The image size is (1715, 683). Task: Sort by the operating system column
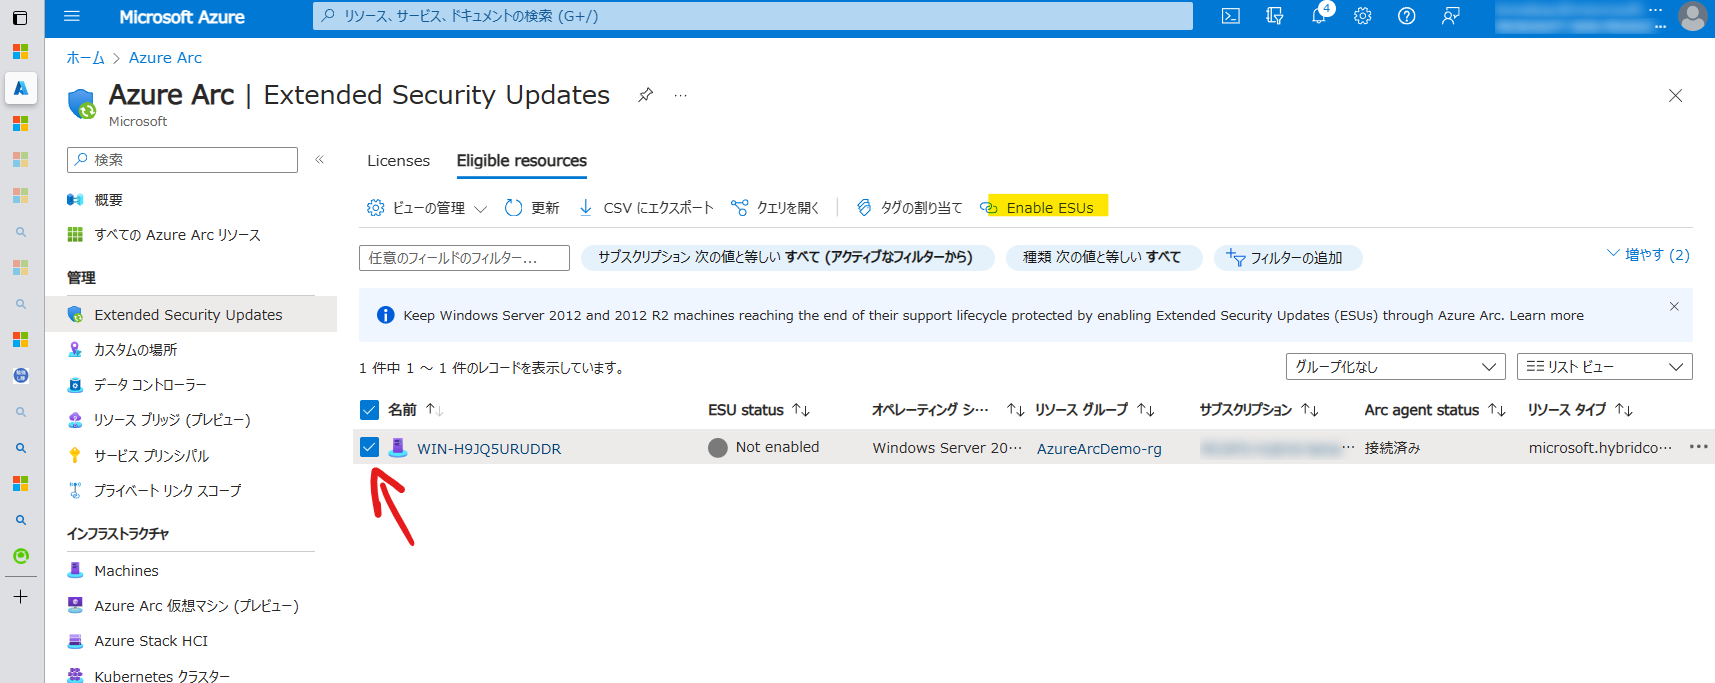[948, 410]
